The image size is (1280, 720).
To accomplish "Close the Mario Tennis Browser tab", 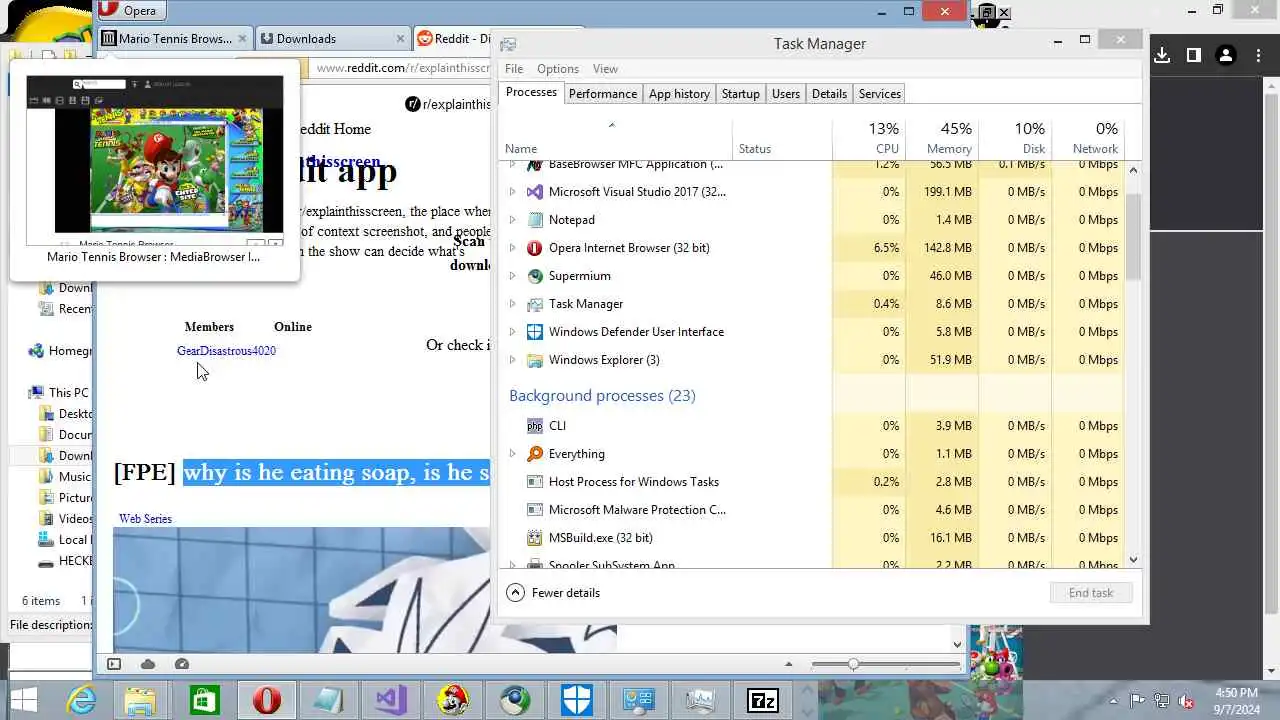I will pos(241,39).
